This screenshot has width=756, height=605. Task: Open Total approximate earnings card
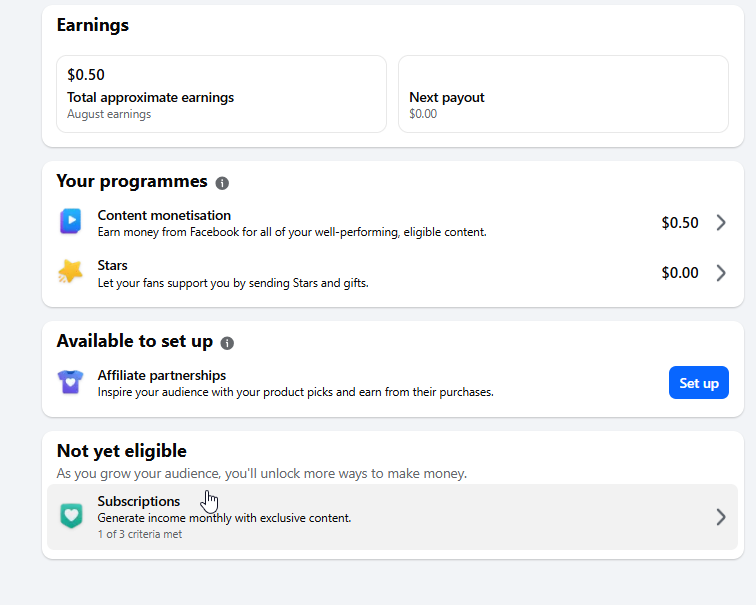[x=221, y=94]
